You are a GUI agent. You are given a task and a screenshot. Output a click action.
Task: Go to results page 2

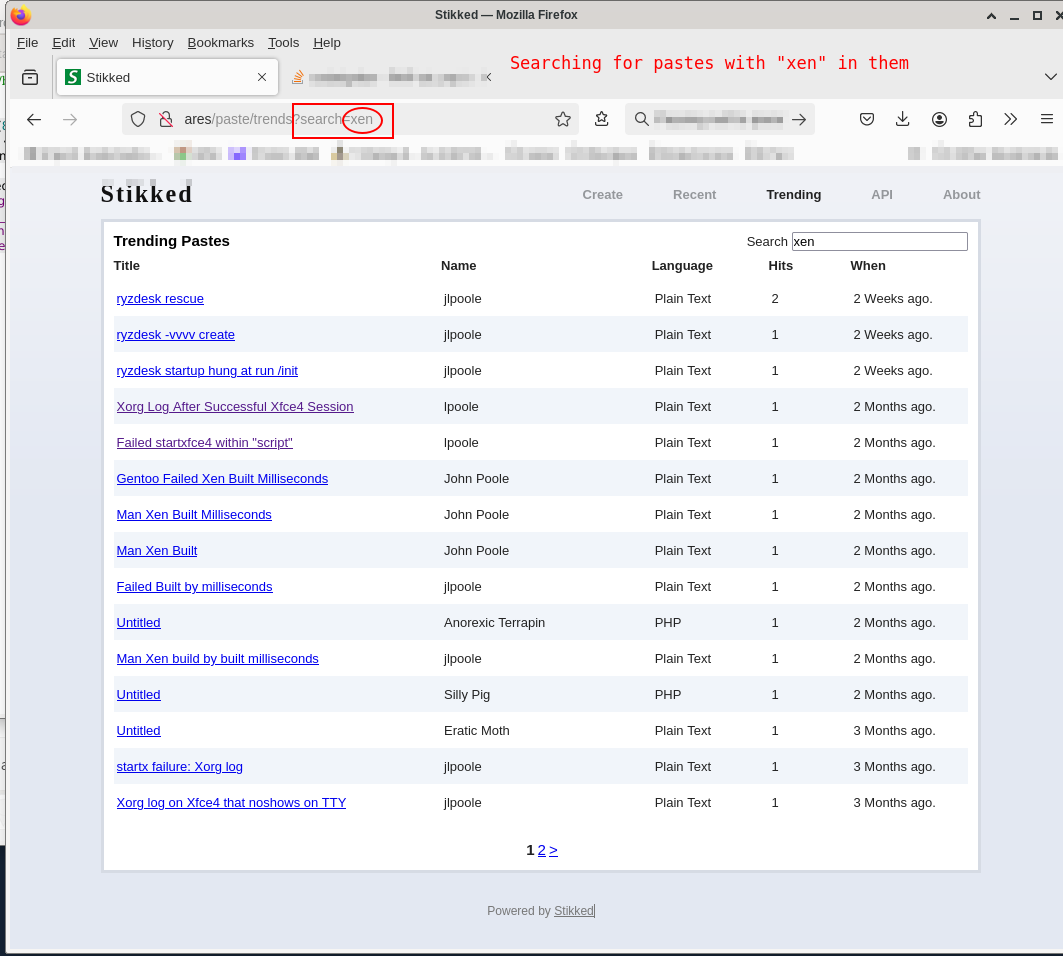coord(542,850)
